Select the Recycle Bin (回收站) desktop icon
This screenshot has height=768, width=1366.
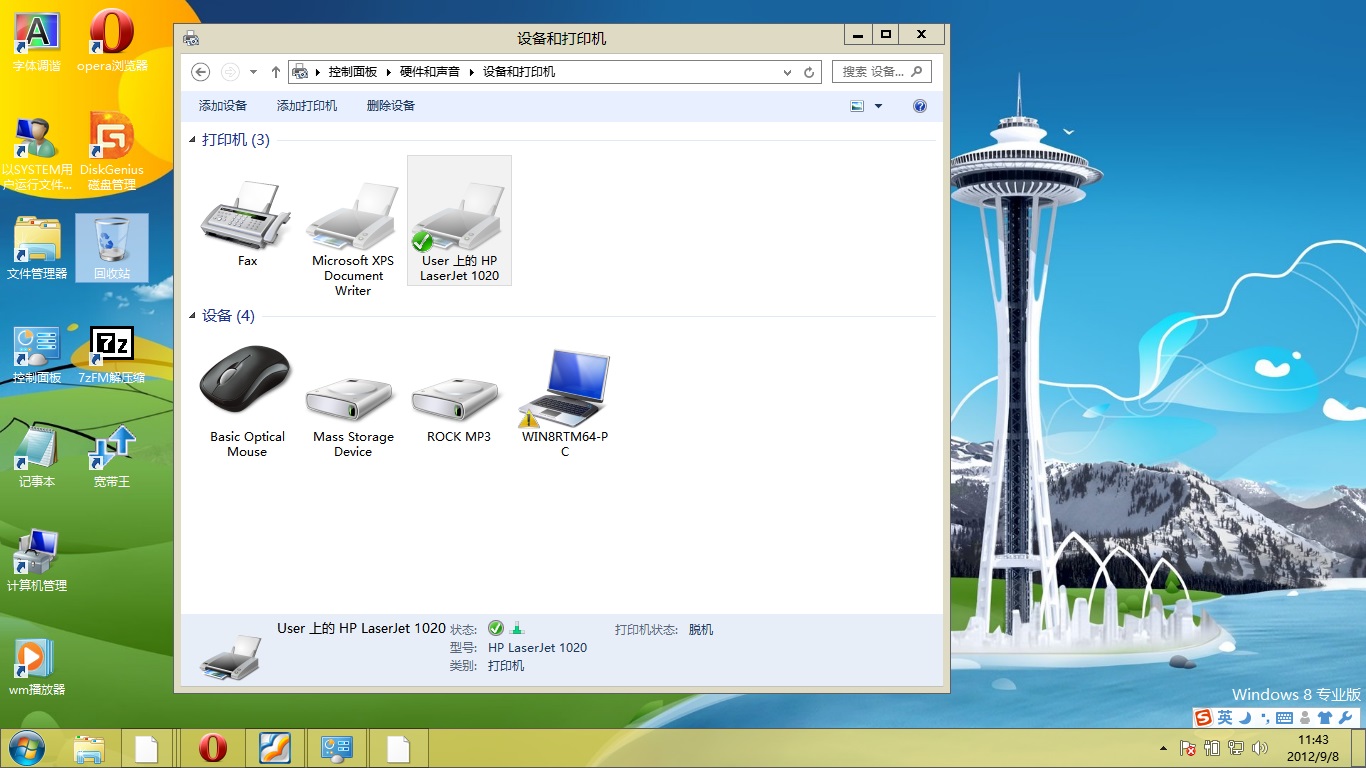point(112,247)
